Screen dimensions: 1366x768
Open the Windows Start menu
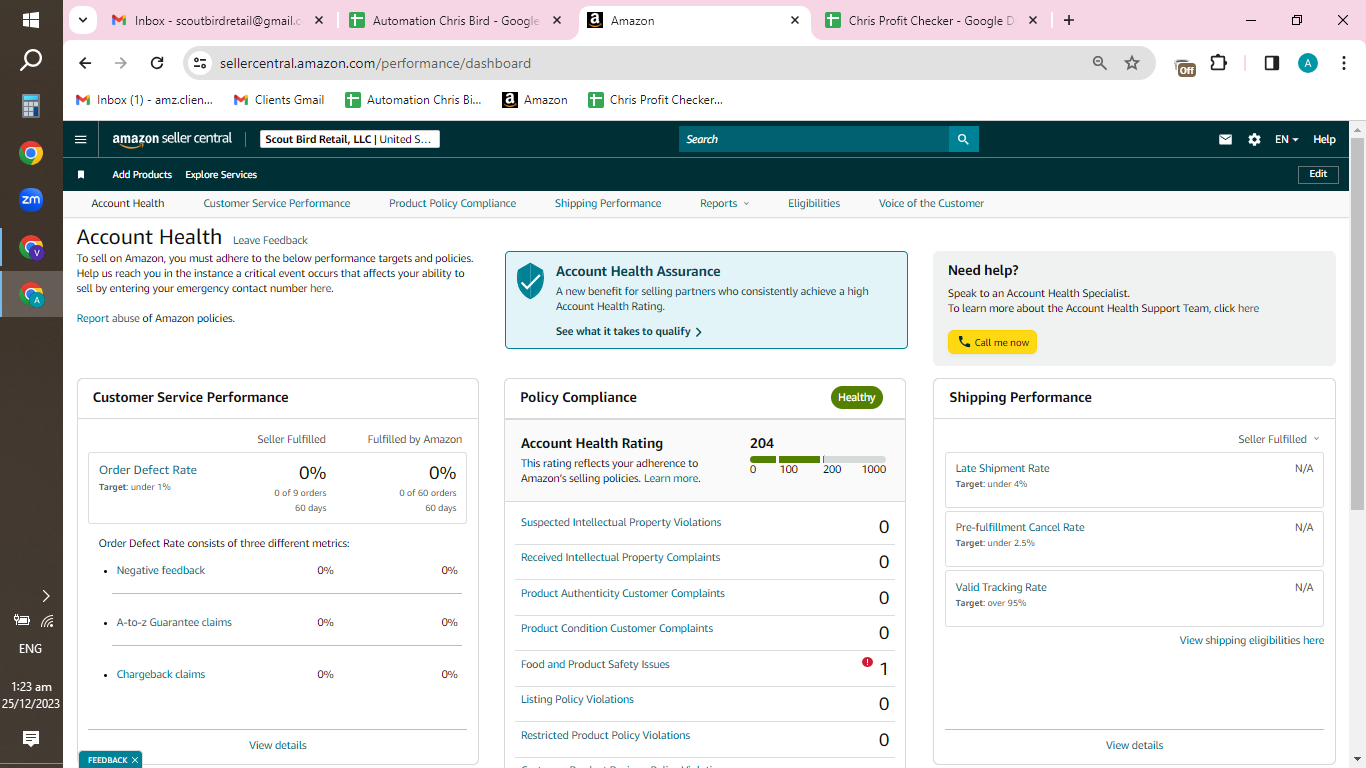31,20
